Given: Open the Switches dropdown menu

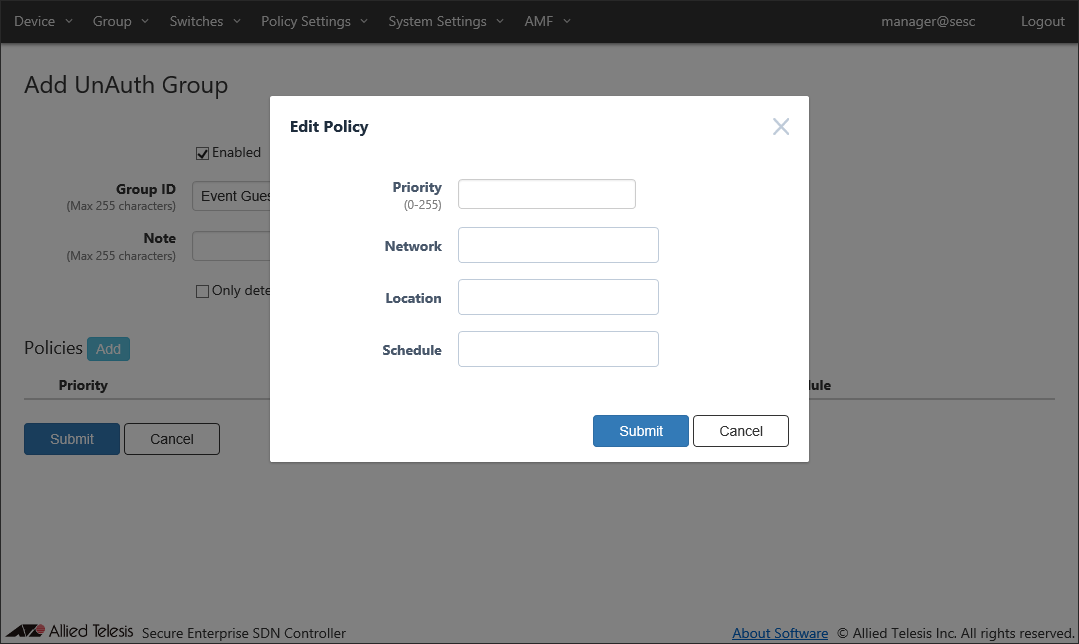Looking at the screenshot, I should coord(204,21).
